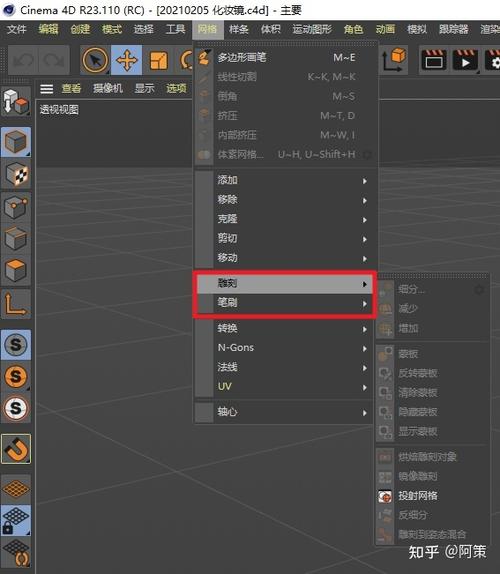
Task: Click the render view clapperboard icon
Action: coord(434,60)
